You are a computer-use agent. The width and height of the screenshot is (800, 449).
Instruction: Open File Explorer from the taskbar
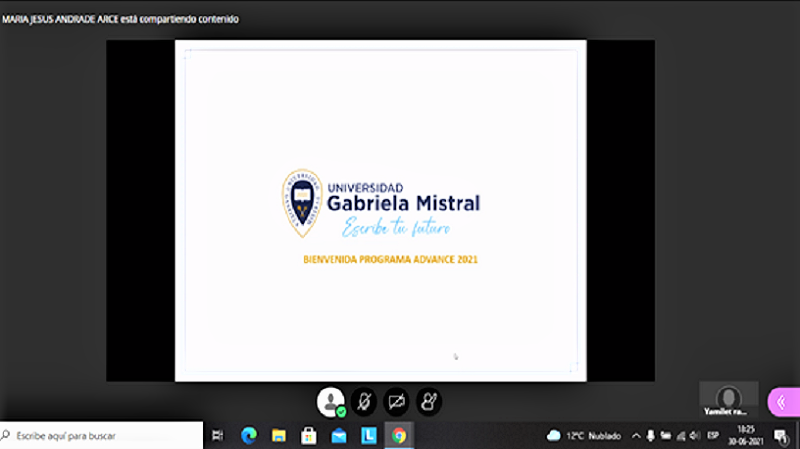click(279, 435)
